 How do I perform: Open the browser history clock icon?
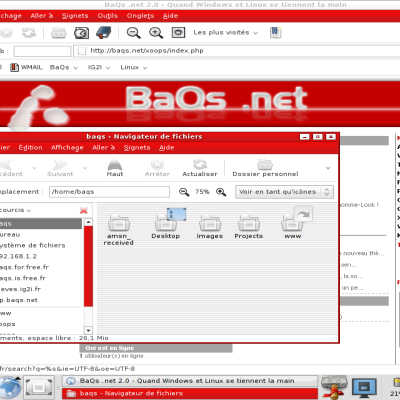pyautogui.click(x=81, y=33)
